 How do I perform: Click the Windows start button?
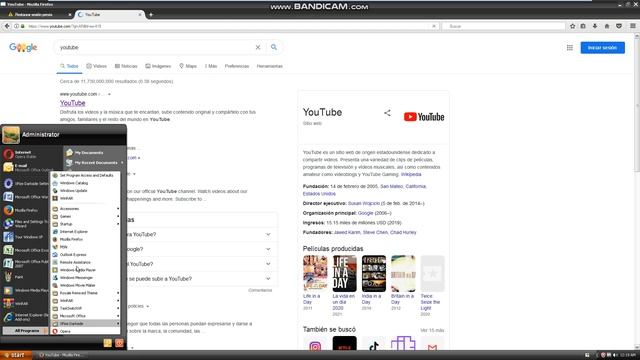point(16,355)
